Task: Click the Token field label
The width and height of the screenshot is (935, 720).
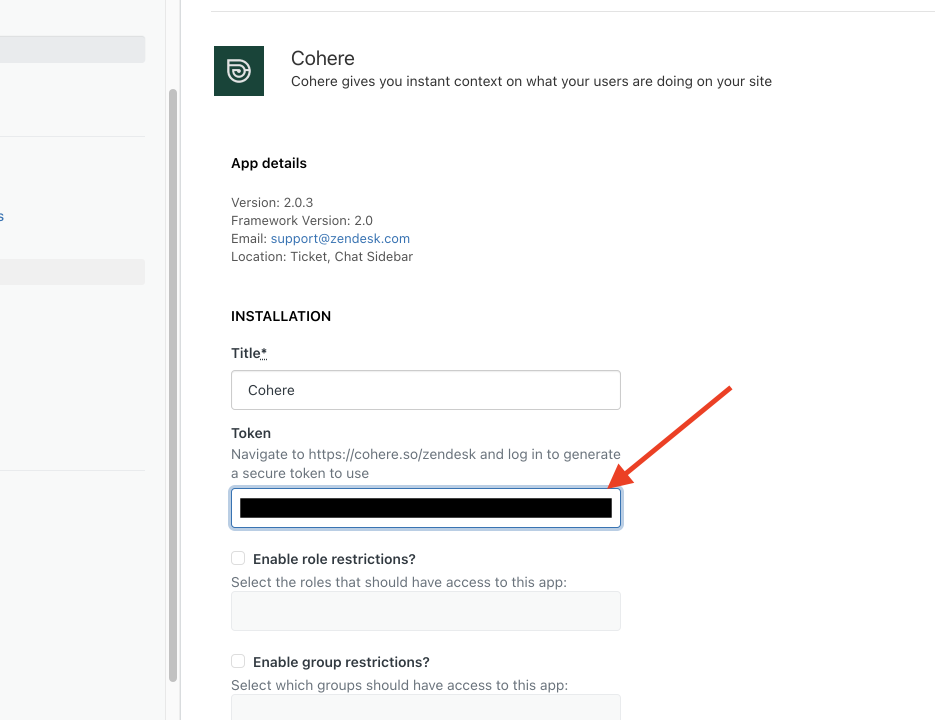Action: tap(251, 433)
